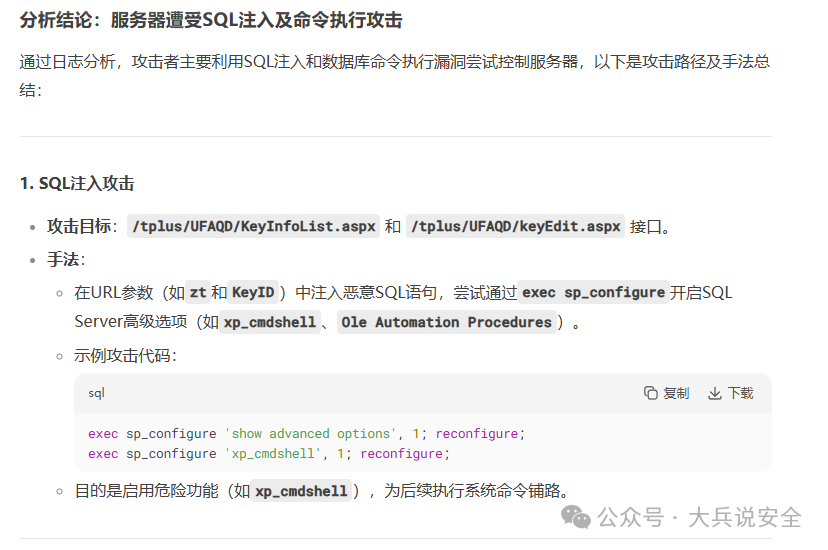The height and width of the screenshot is (550, 828).
Task: Click the 'show advanced options' string in the code
Action: point(310,433)
